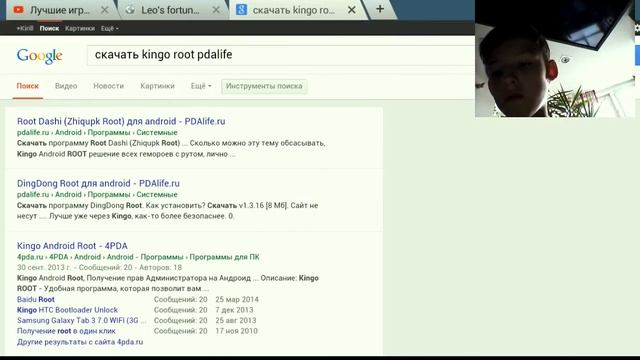Focus the search field with 'скачать kingo root pdalife'

(x=281, y=55)
